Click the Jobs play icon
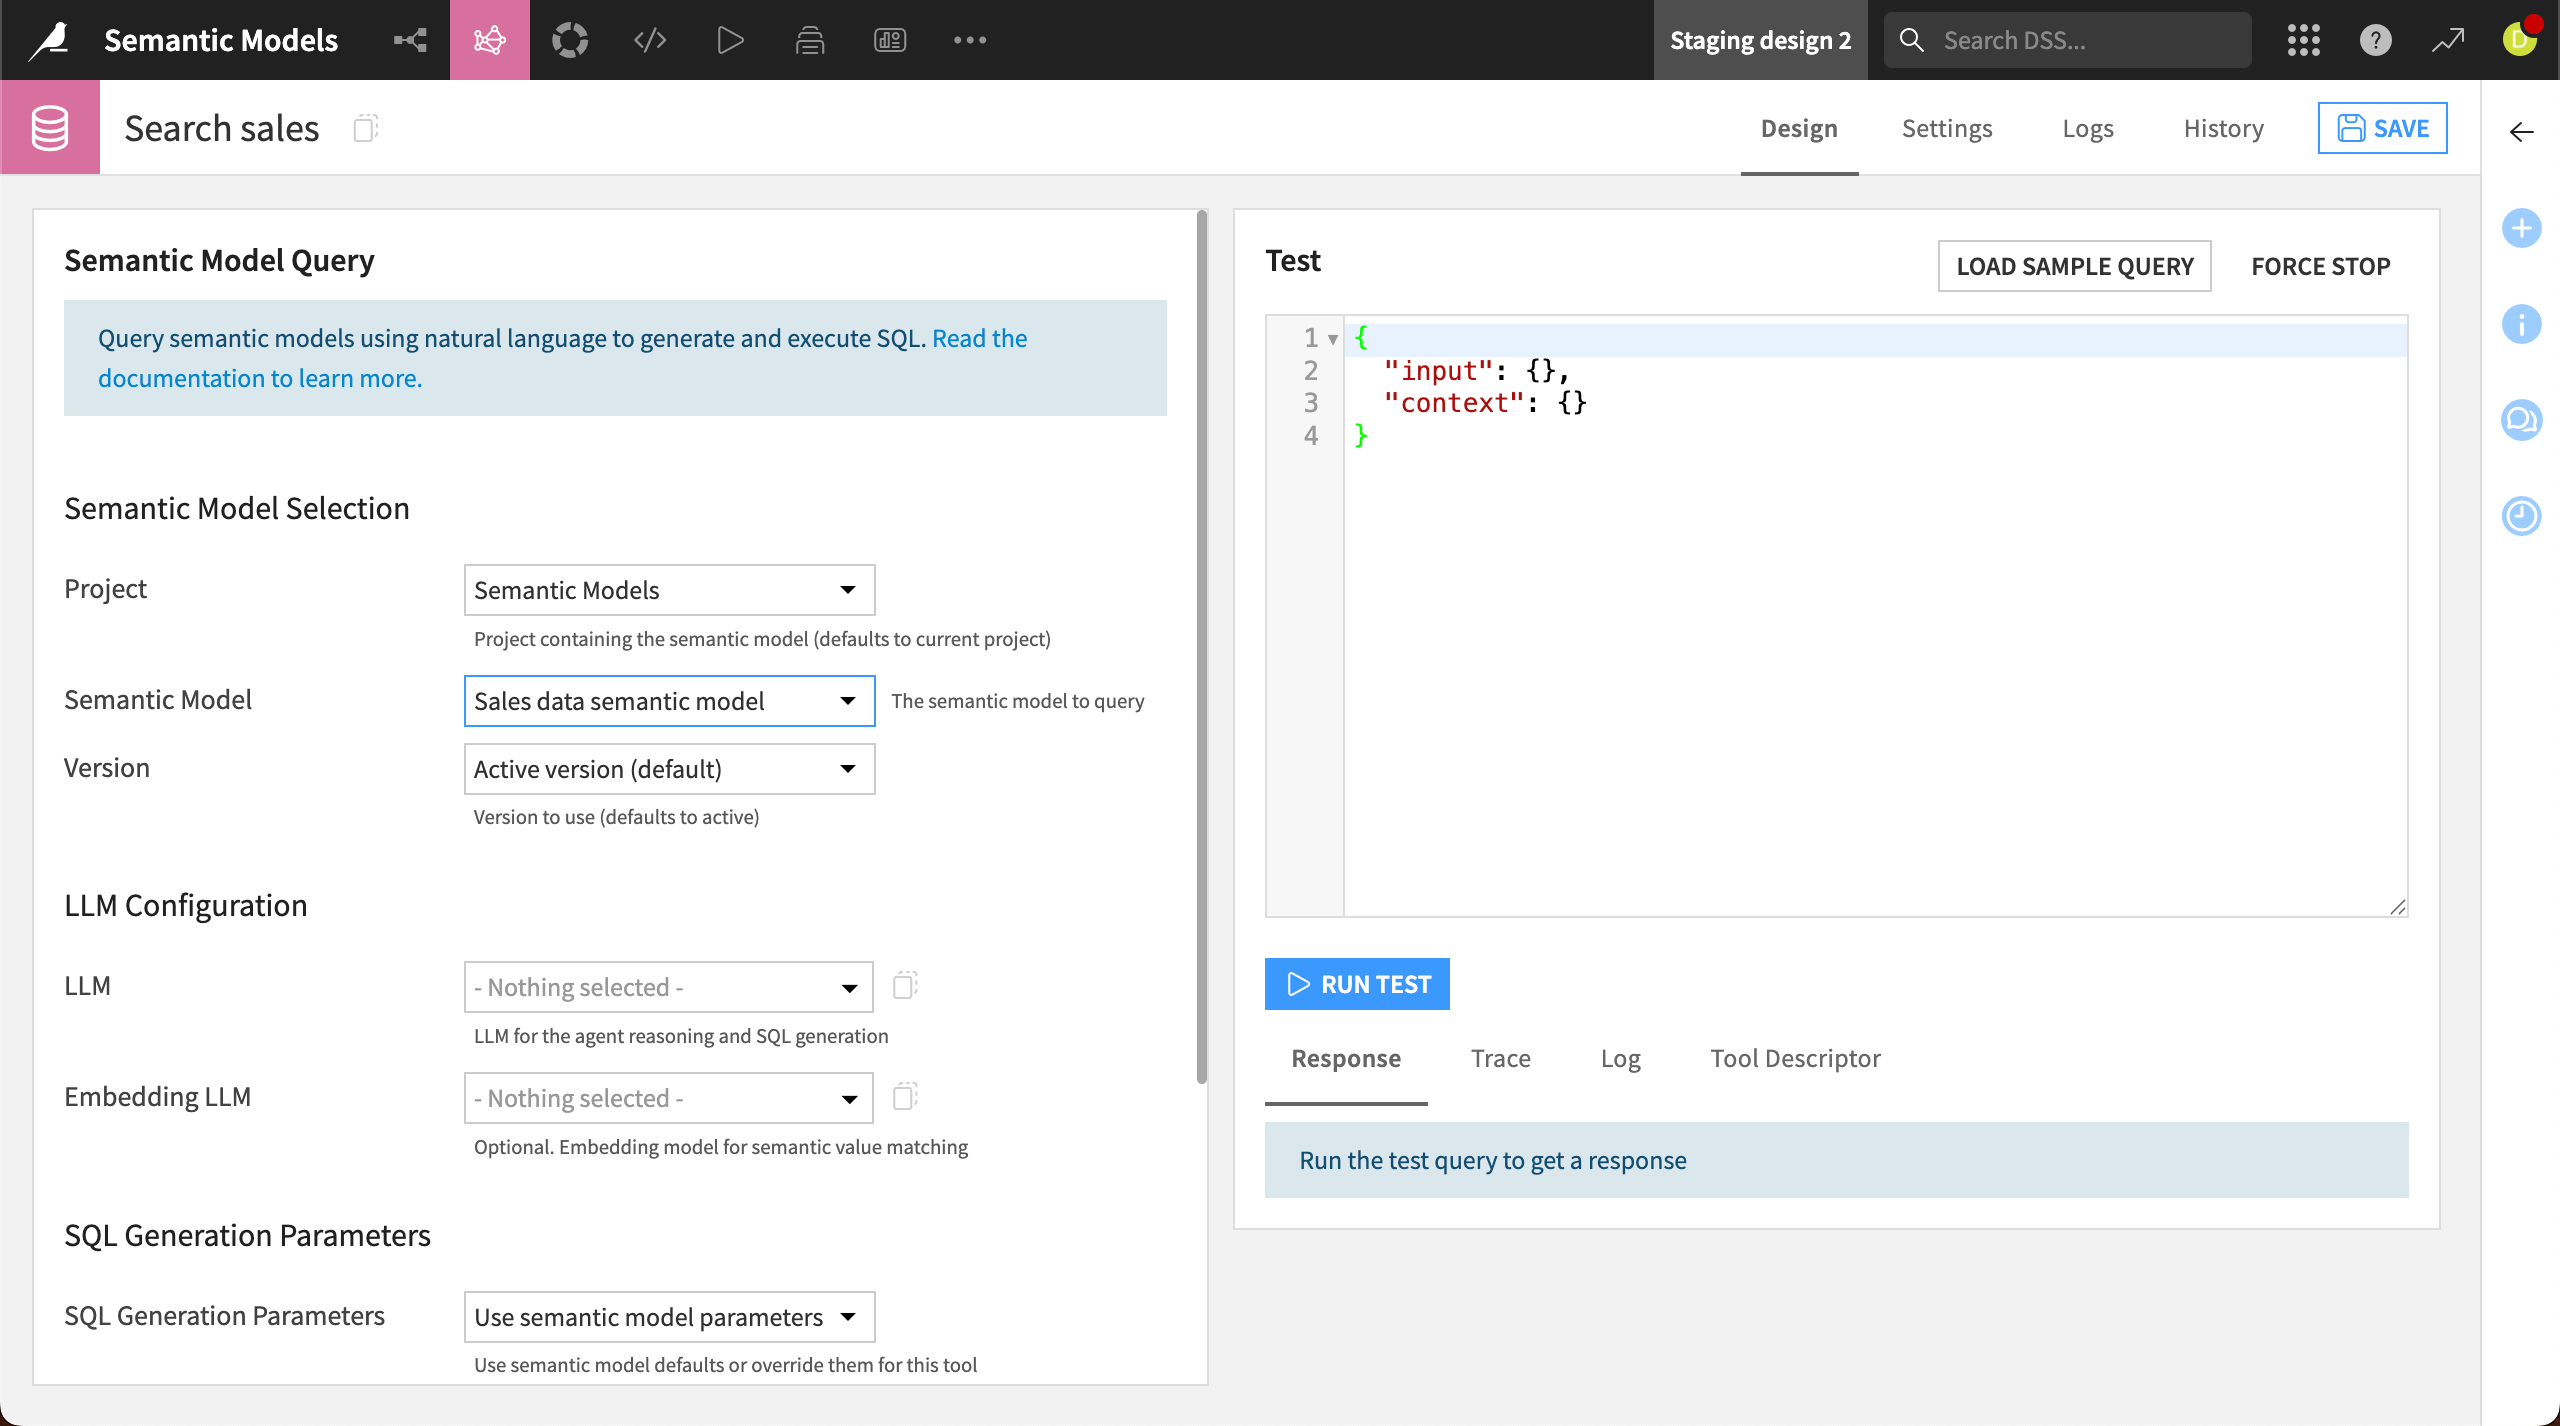Screen dimensions: 2560x1426 [730, 40]
